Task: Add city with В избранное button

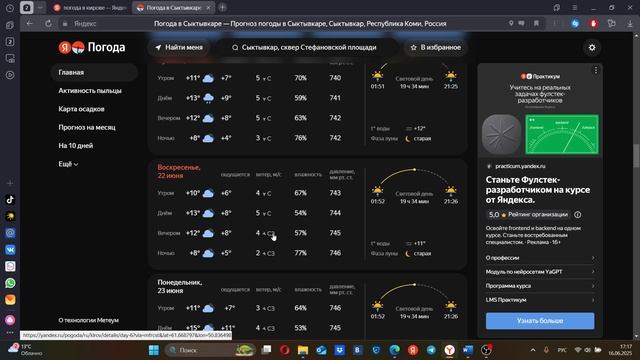Action: click(x=436, y=48)
